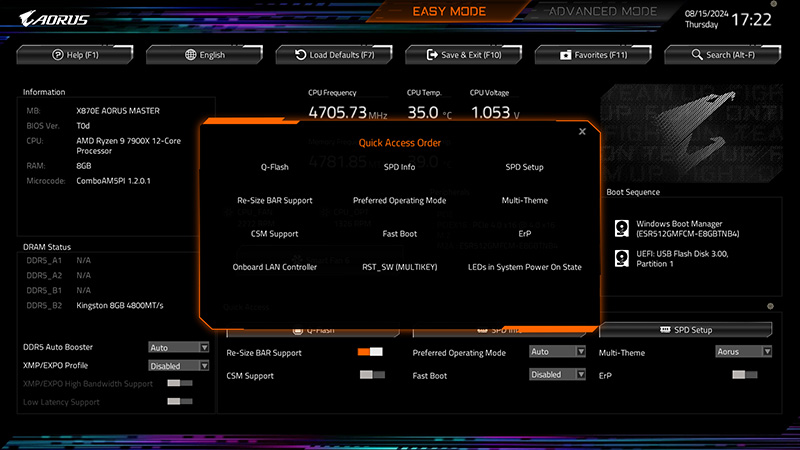This screenshot has height=450, width=800.
Task: Close the Quick Access Order dialog
Action: tap(582, 131)
